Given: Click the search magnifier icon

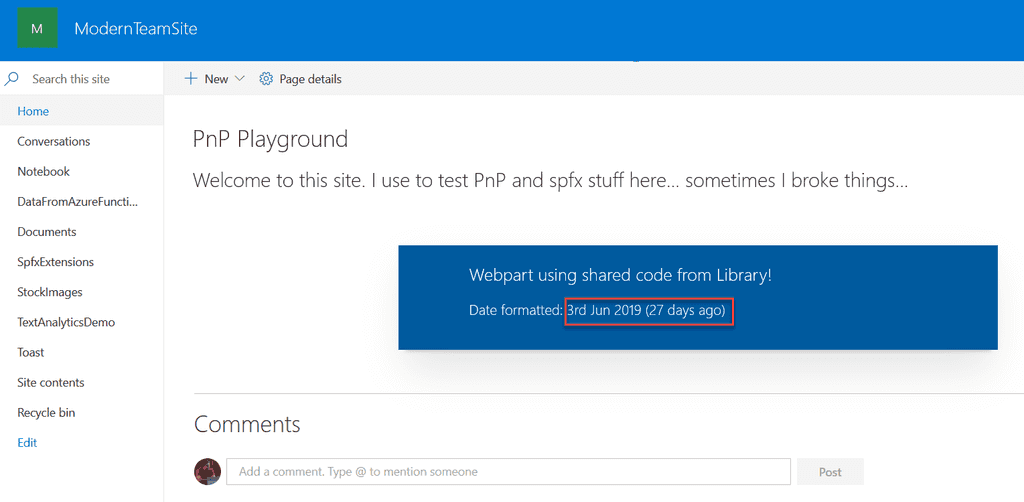Looking at the screenshot, I should (11, 79).
